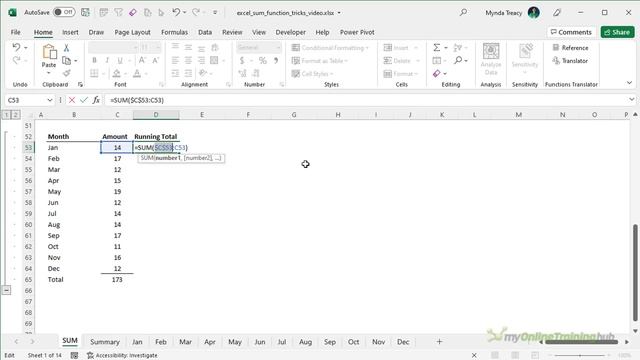Select the Jan sheet tab

(x=137, y=342)
